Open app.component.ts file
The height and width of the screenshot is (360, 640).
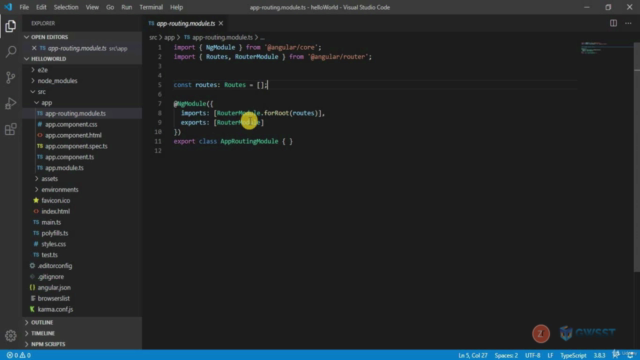tap(82, 157)
